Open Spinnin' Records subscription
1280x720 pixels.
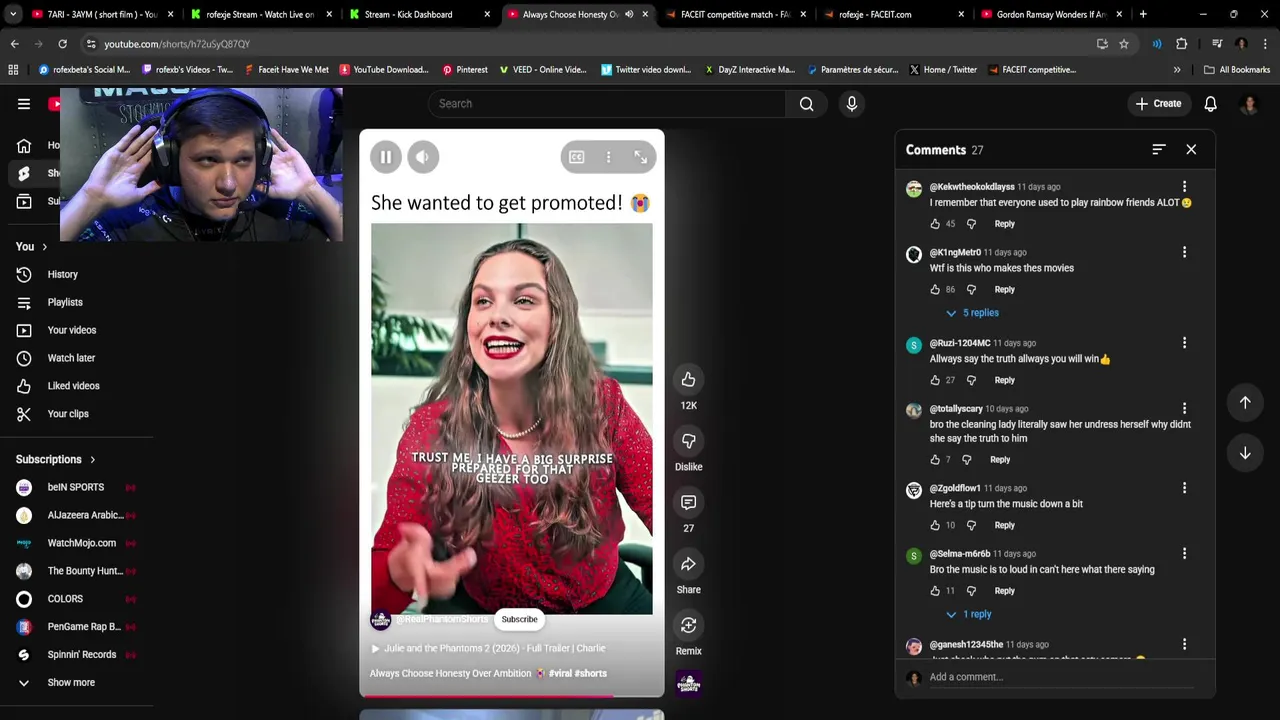76,655
